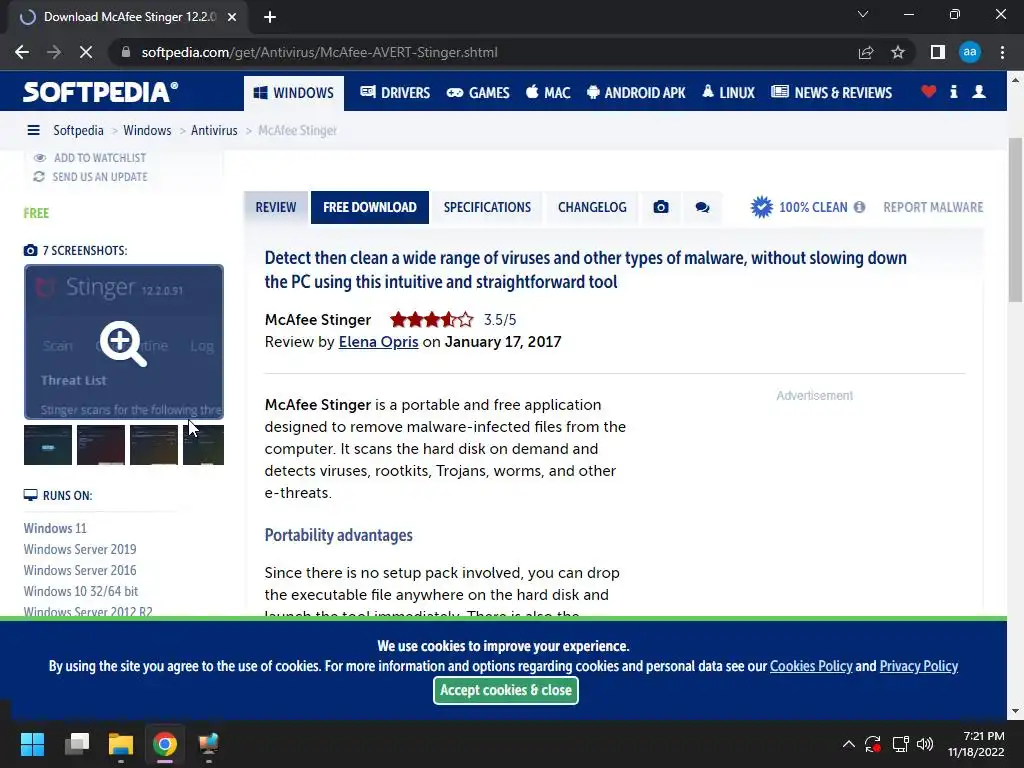Click Windows 10 32/64 bit entry

(x=81, y=591)
